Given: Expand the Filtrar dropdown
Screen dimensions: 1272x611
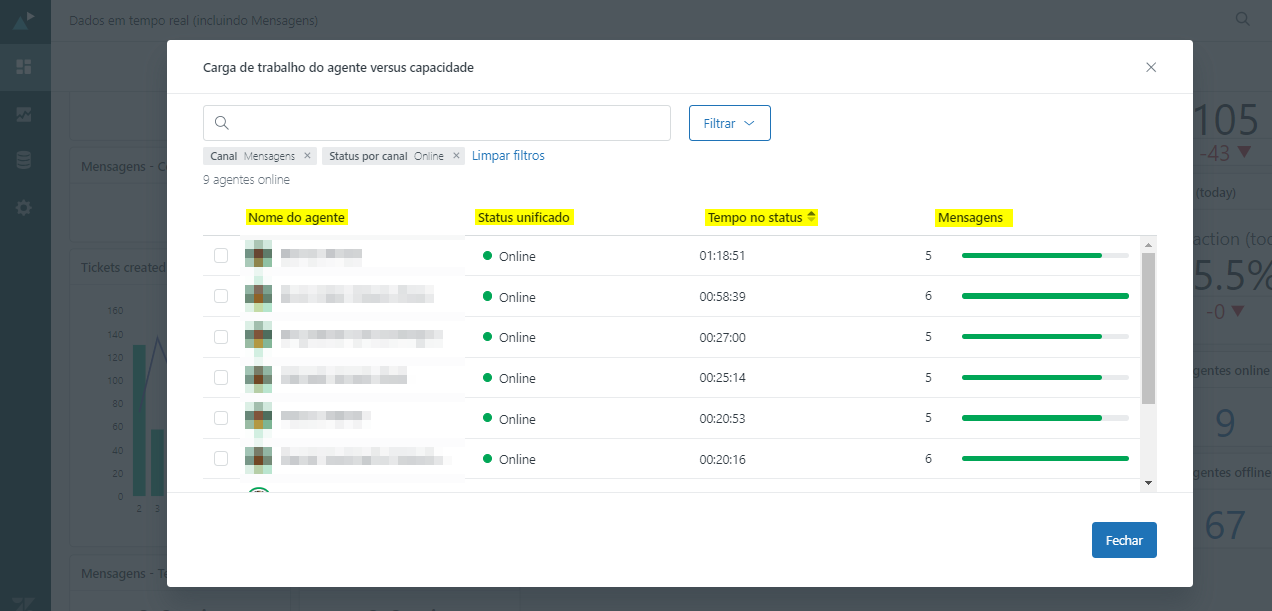Looking at the screenshot, I should click(x=729, y=123).
